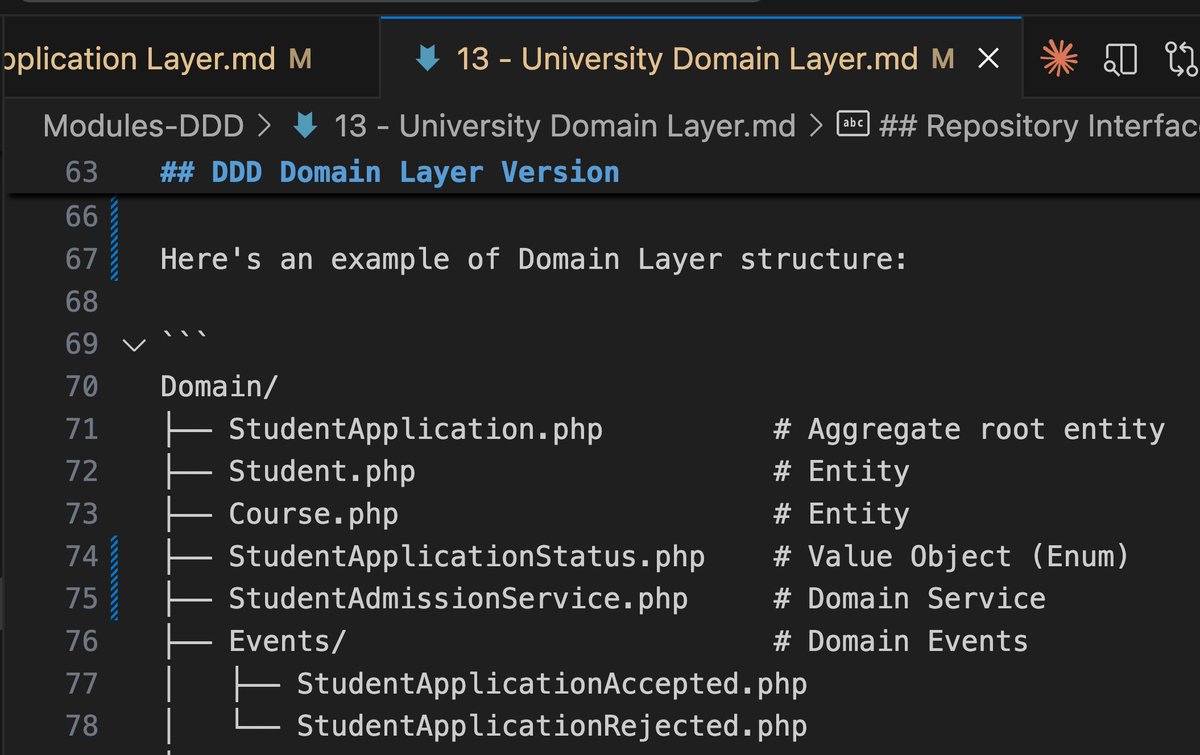Screen dimensions: 1200x755
Task: Click abc symbol icon in breadcrumb
Action: tap(852, 125)
